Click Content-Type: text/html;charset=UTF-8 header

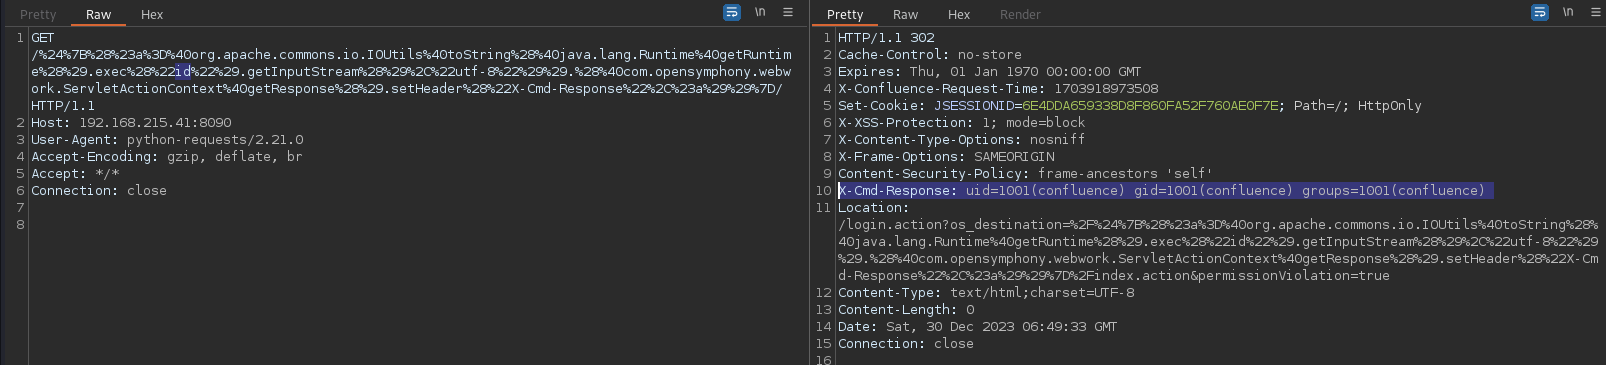coord(986,293)
